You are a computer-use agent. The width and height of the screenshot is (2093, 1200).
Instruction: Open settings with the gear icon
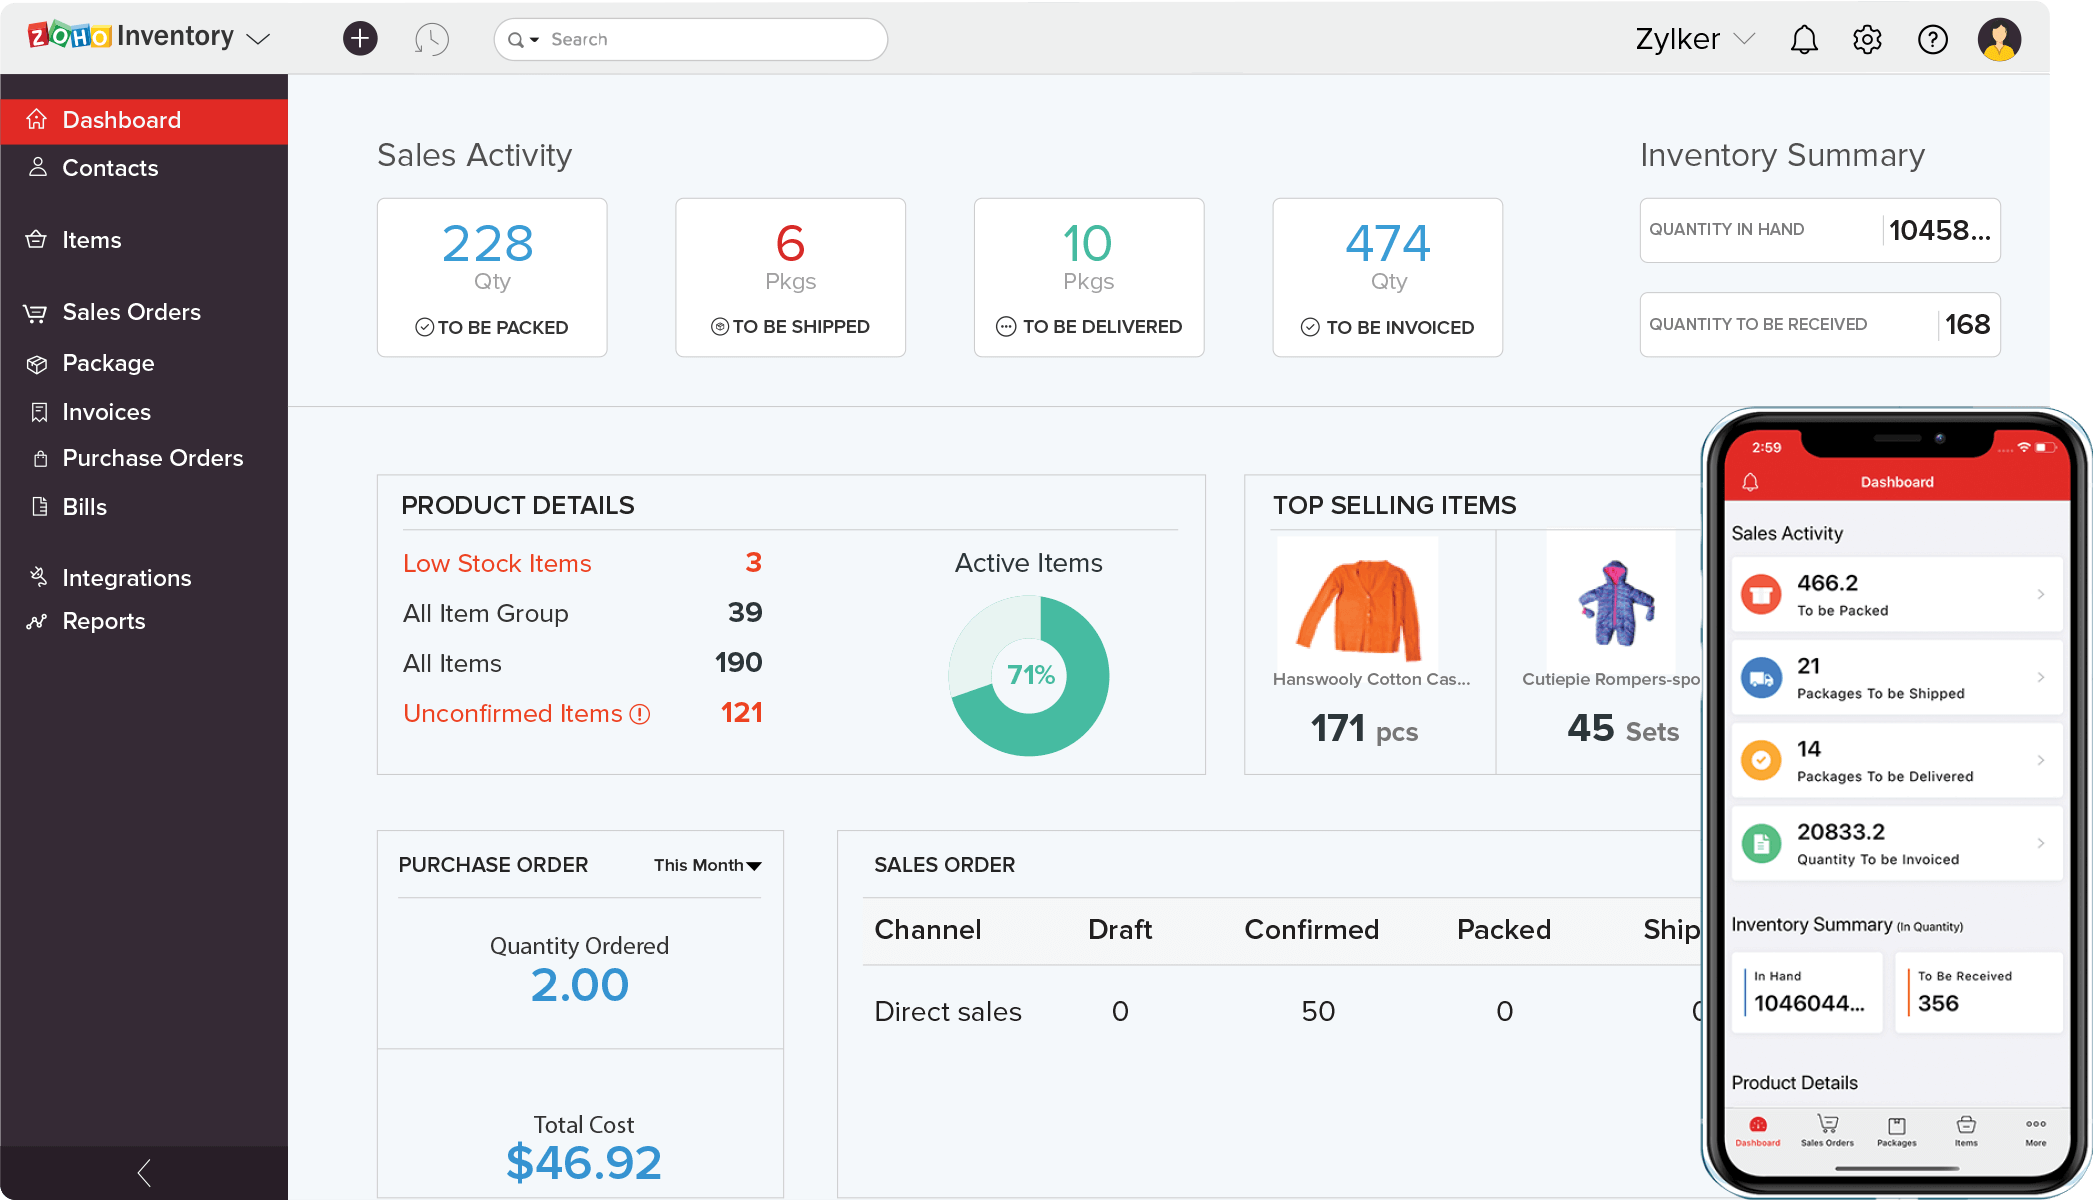(x=1866, y=39)
